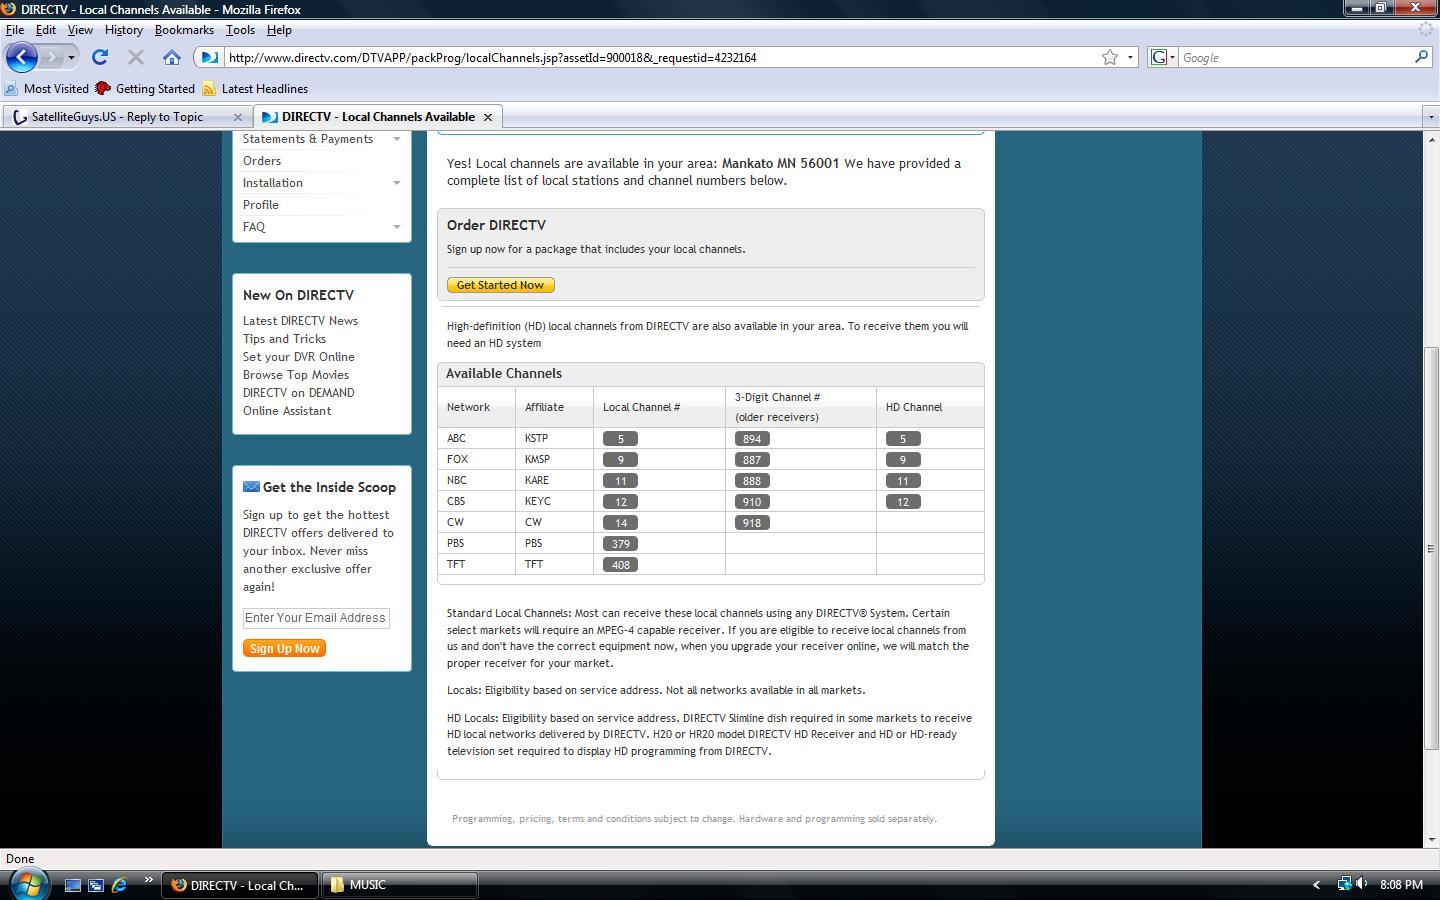1440x900 pixels.
Task: Click the search magnifier icon
Action: point(1421,57)
